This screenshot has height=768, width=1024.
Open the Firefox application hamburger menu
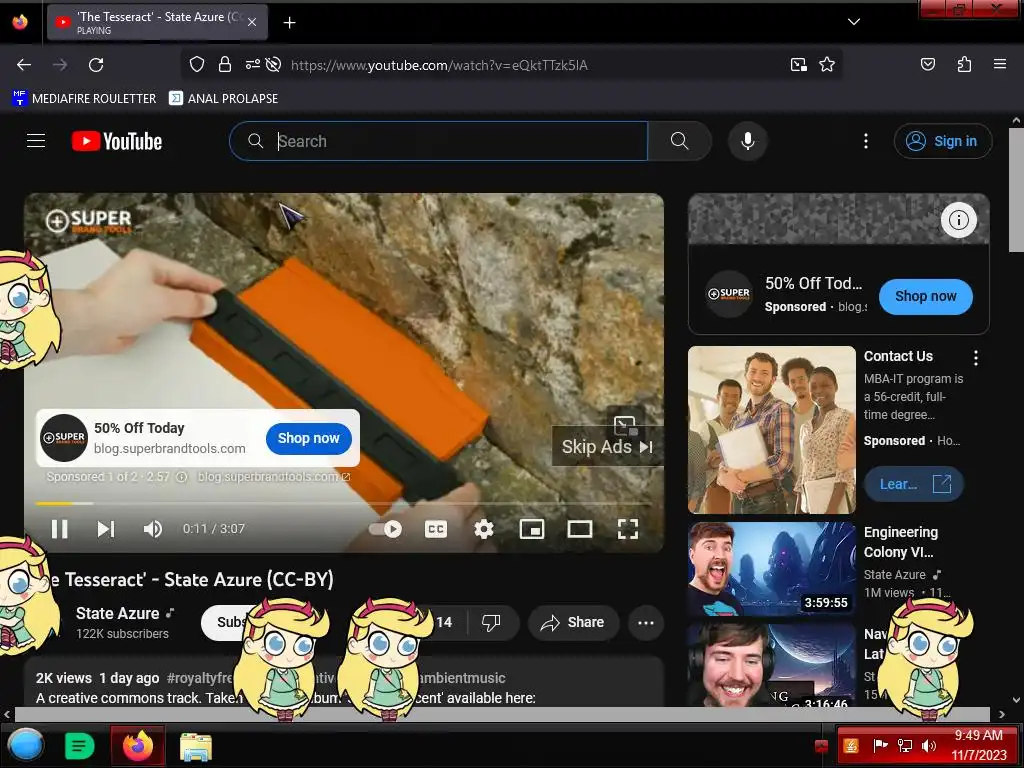tap(999, 64)
